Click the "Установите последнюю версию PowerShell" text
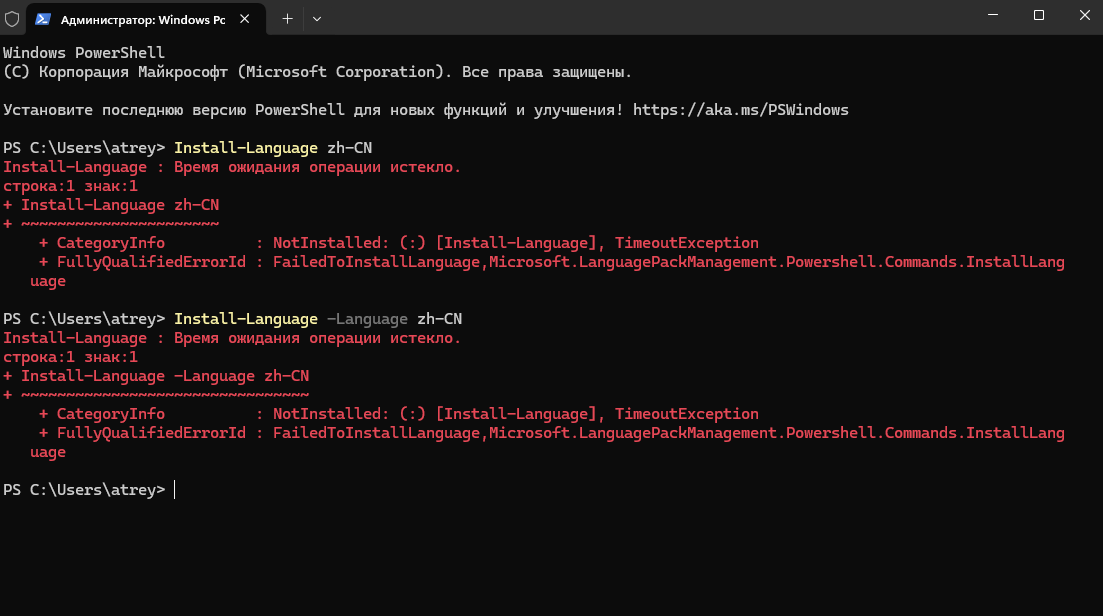1103x616 pixels. [174, 110]
